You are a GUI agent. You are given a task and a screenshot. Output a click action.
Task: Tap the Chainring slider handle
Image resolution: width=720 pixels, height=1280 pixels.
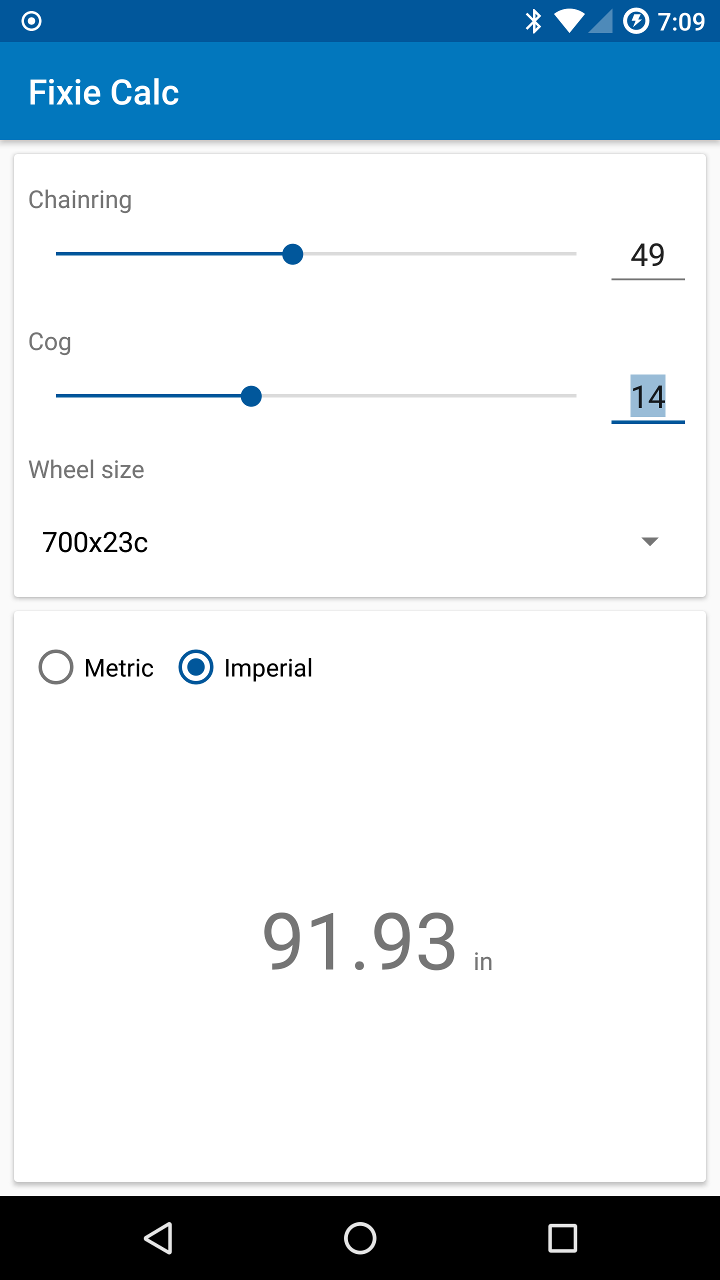click(x=292, y=254)
